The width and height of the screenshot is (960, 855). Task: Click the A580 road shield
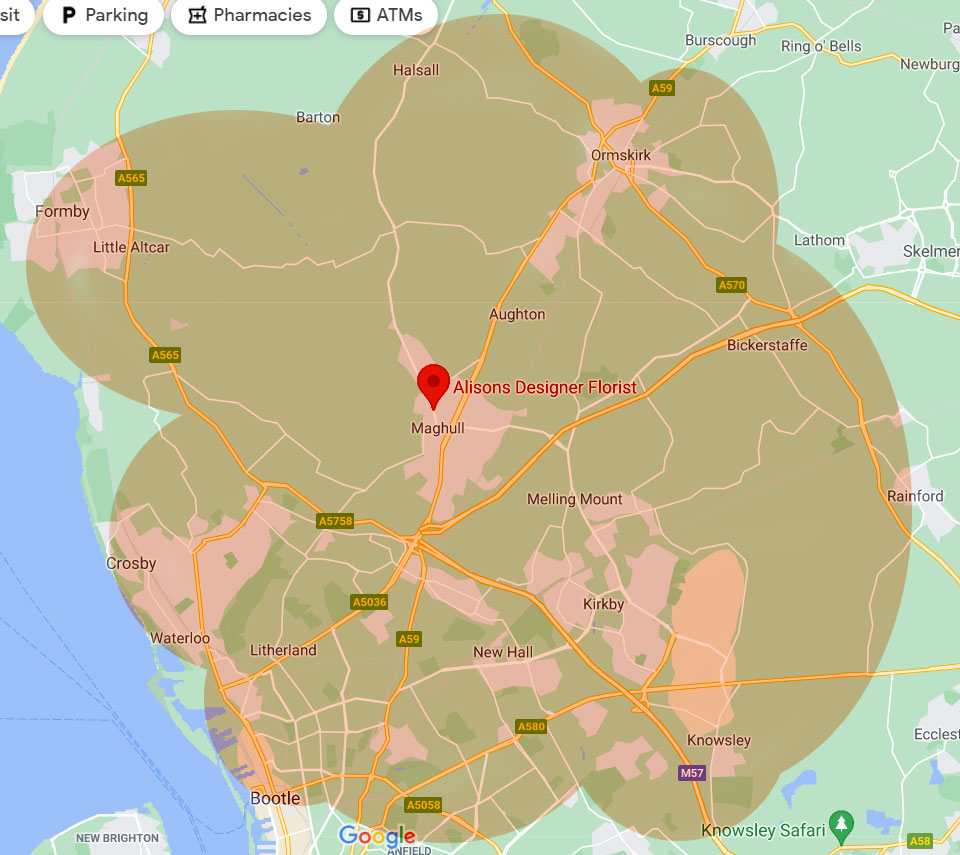tap(531, 727)
